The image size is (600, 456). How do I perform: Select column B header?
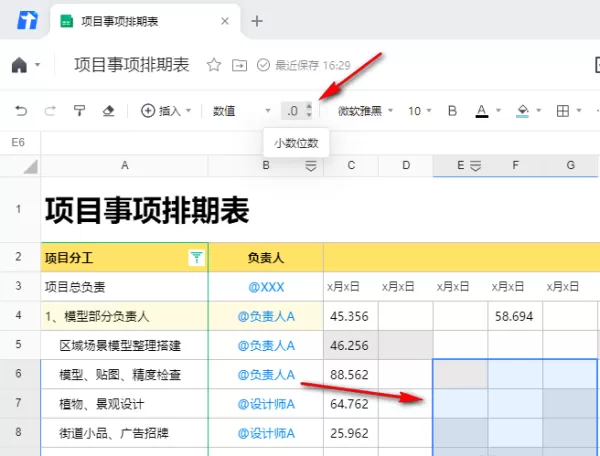[266, 165]
